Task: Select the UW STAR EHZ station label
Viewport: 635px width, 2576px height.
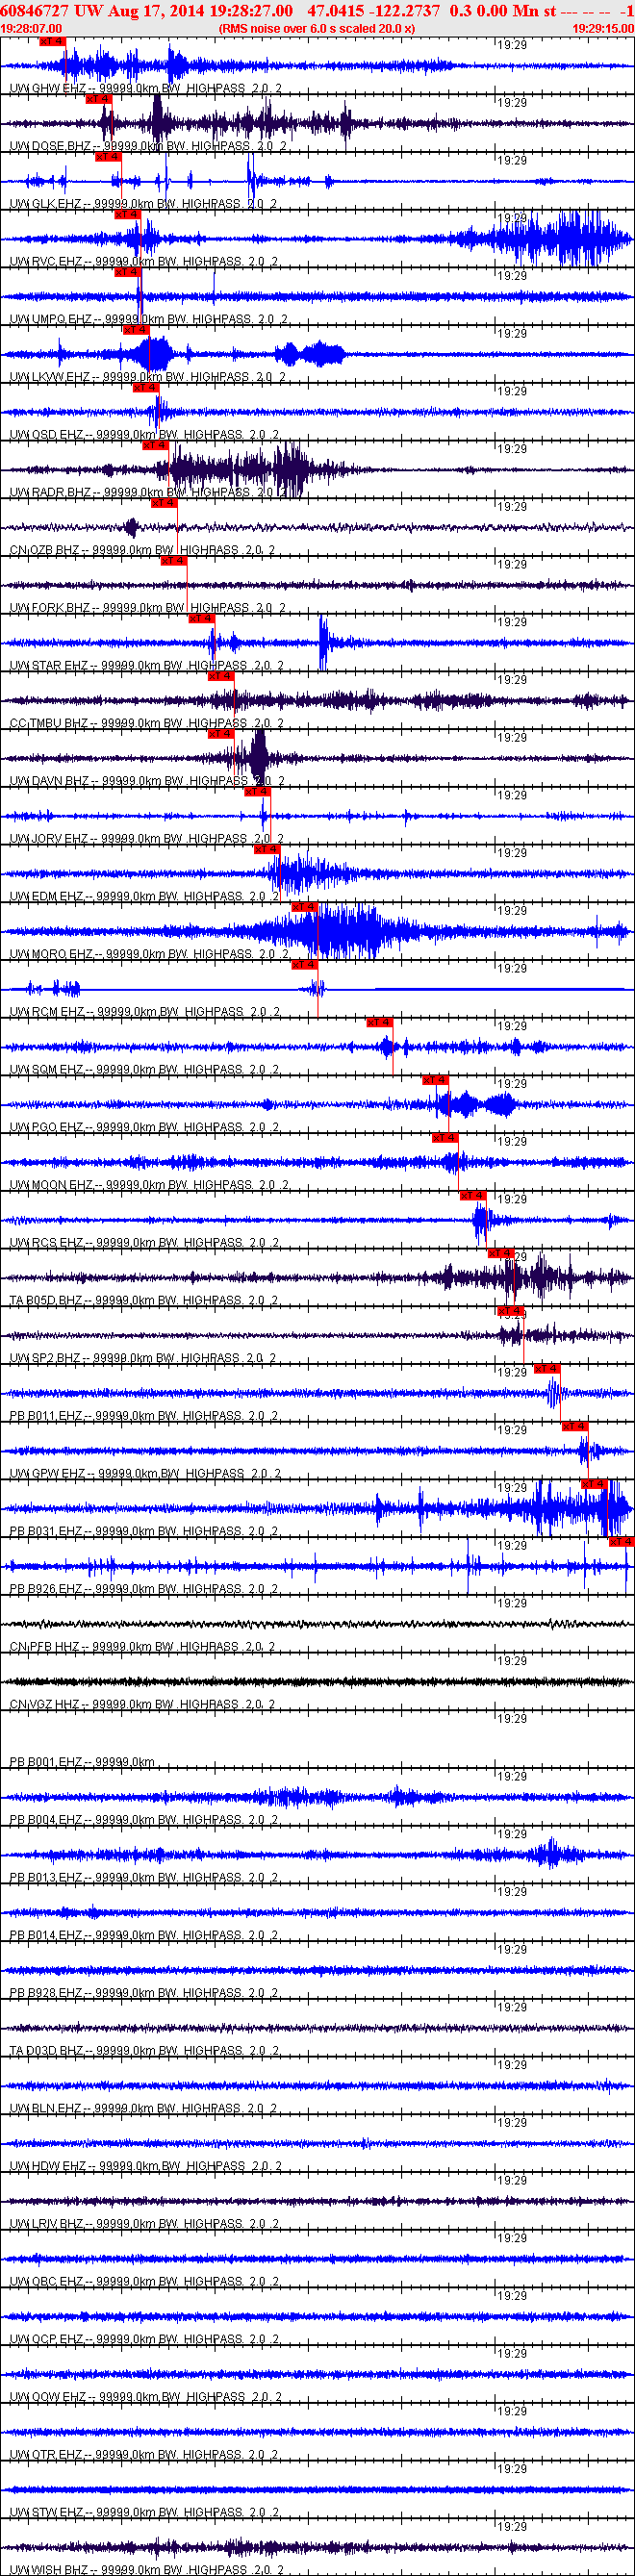Action: click(146, 666)
